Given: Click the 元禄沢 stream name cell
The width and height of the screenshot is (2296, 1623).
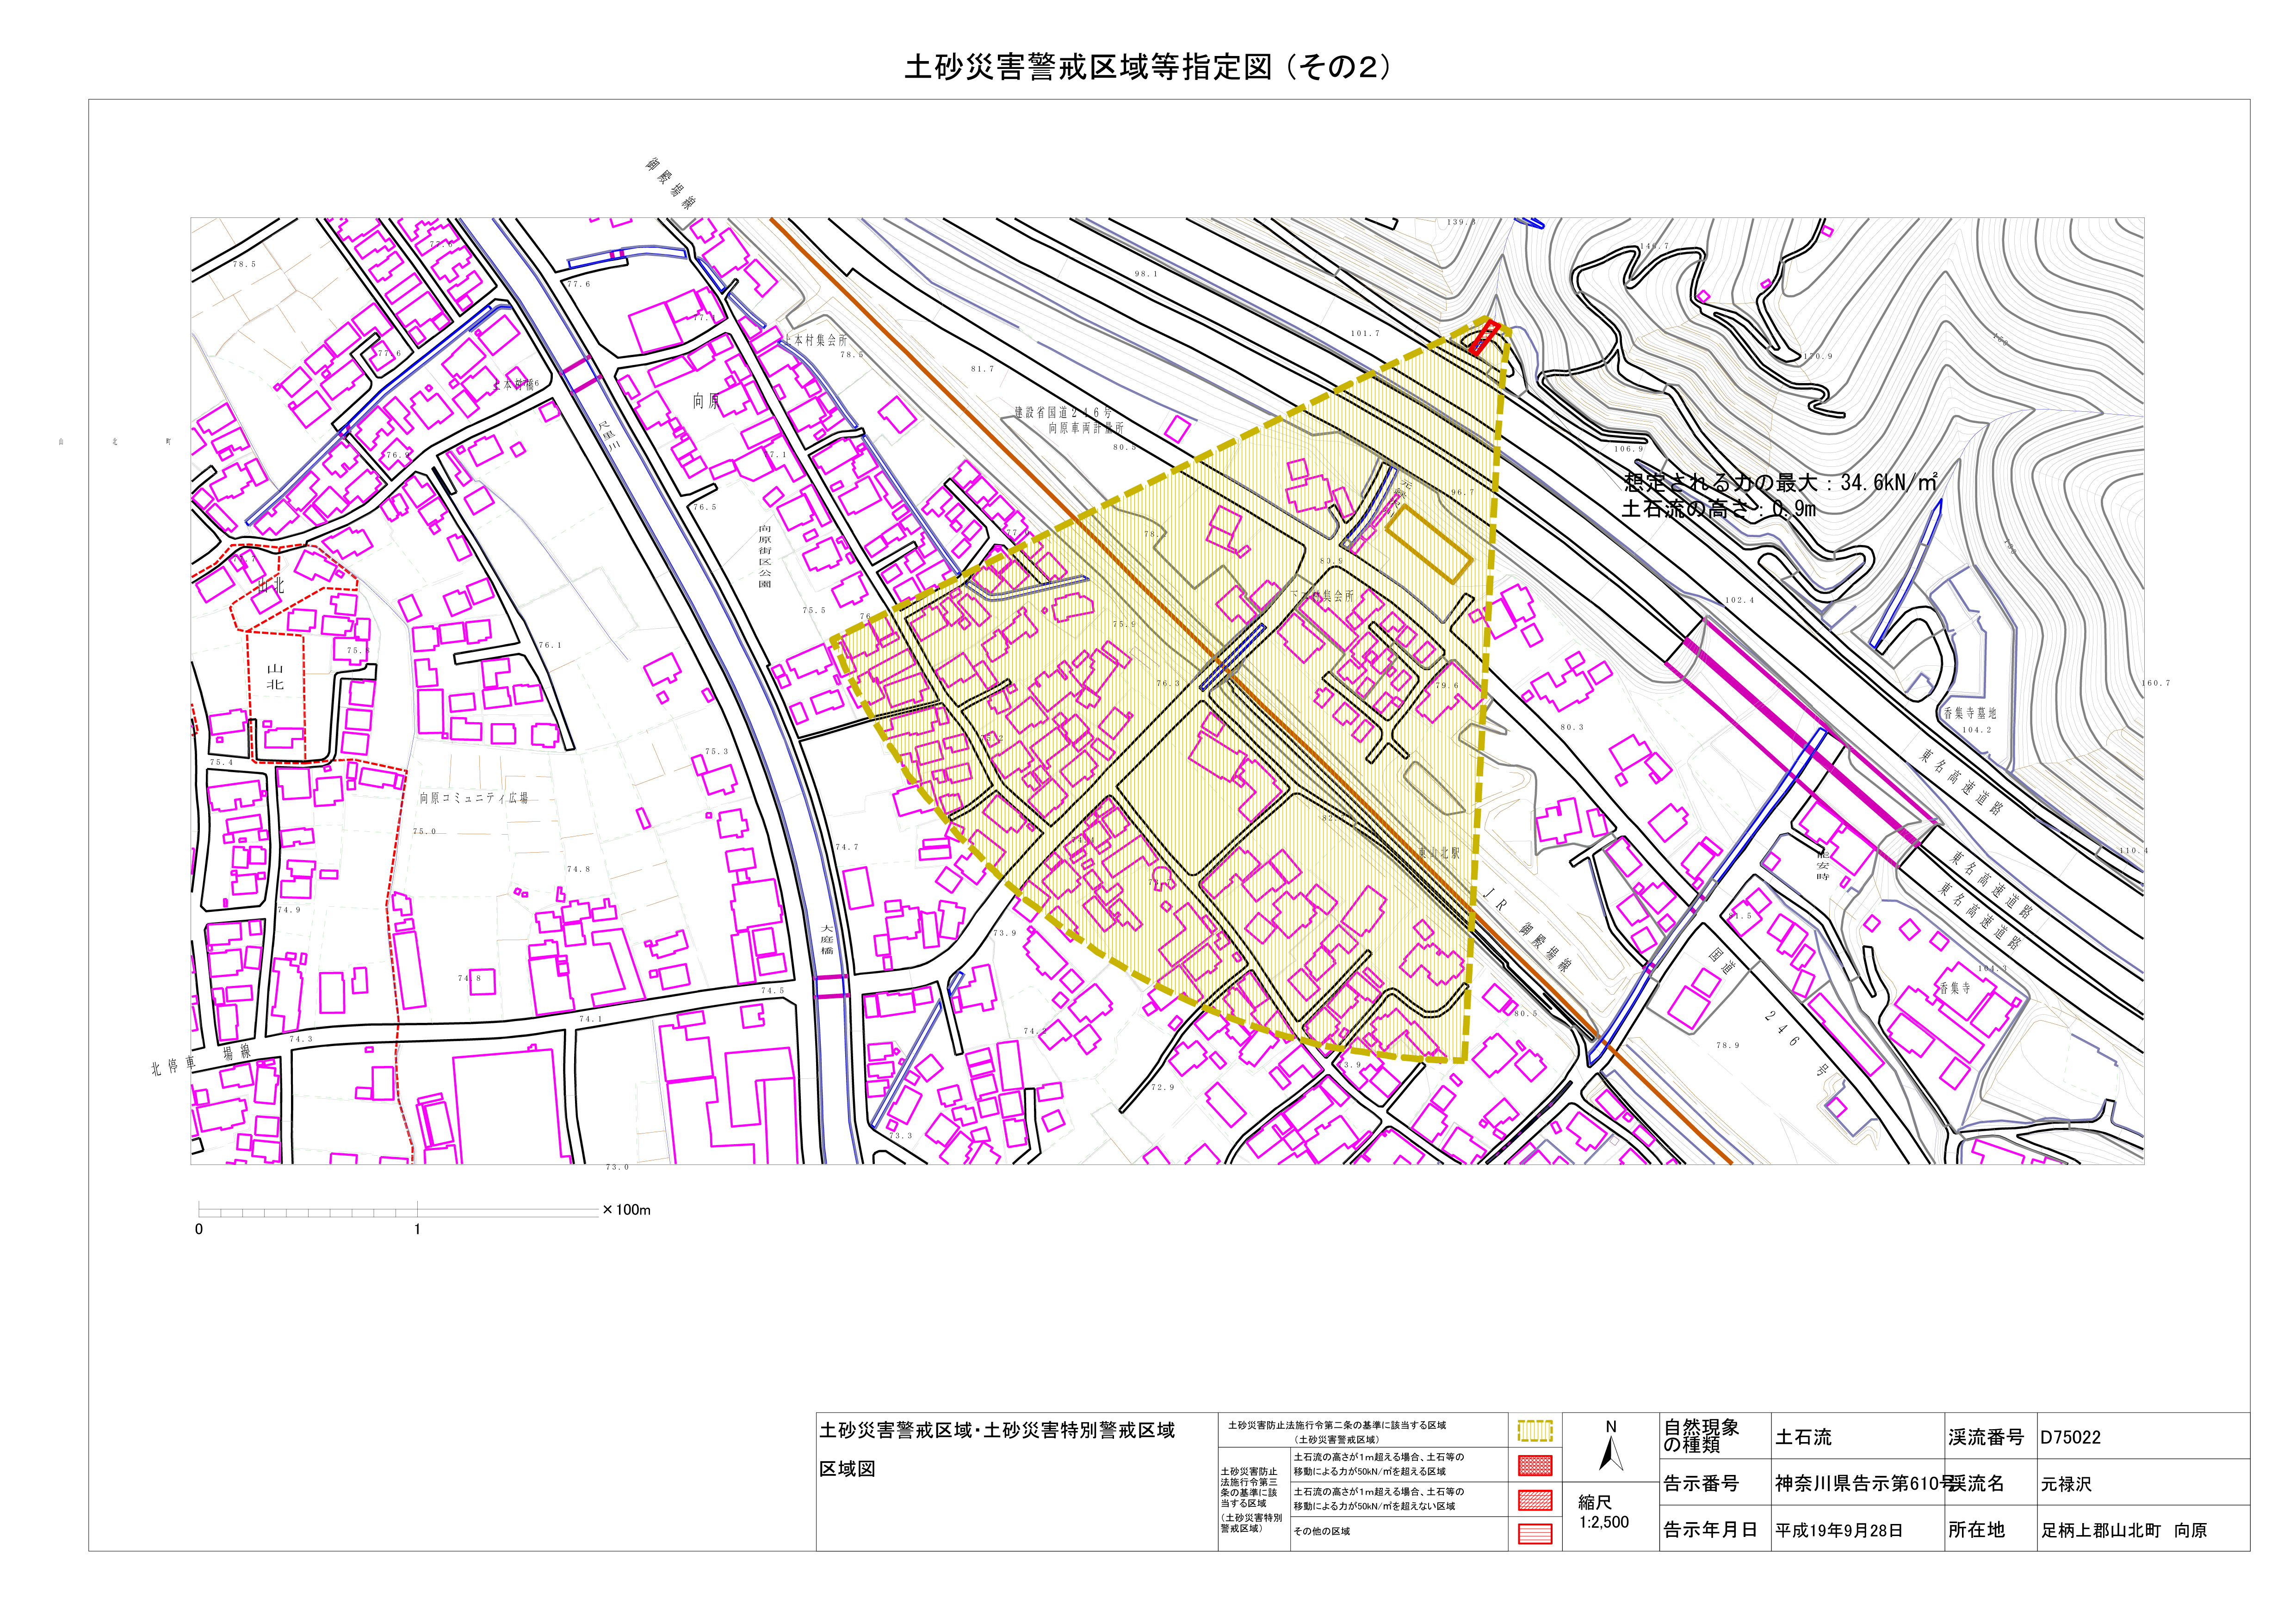Looking at the screenshot, I should [2066, 1484].
